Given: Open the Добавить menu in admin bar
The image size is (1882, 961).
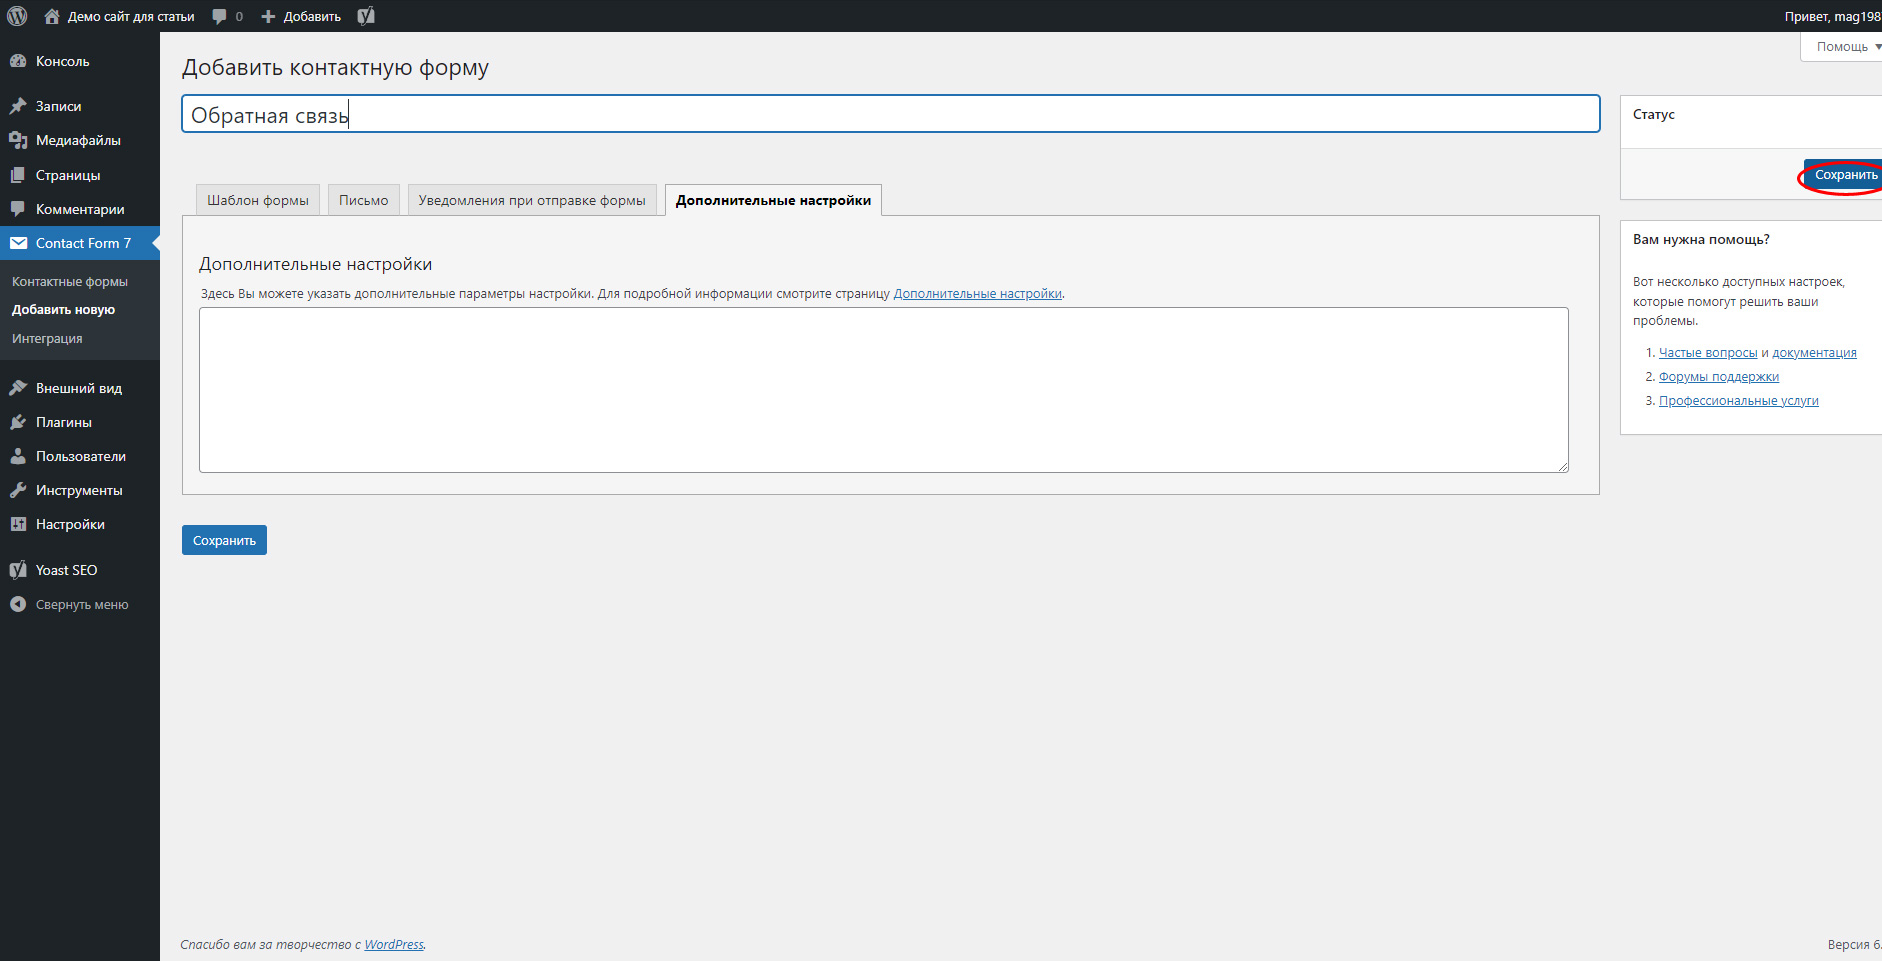Looking at the screenshot, I should coord(302,16).
